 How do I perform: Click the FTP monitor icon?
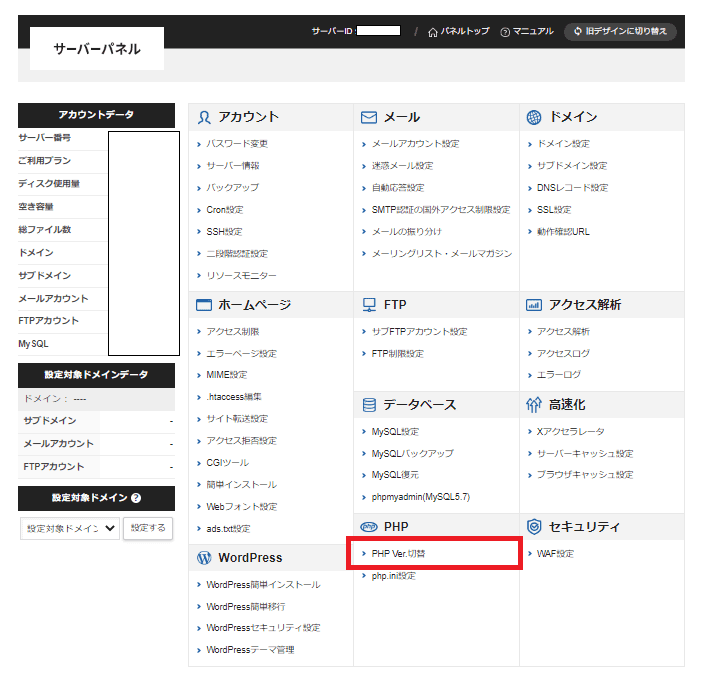coord(369,305)
